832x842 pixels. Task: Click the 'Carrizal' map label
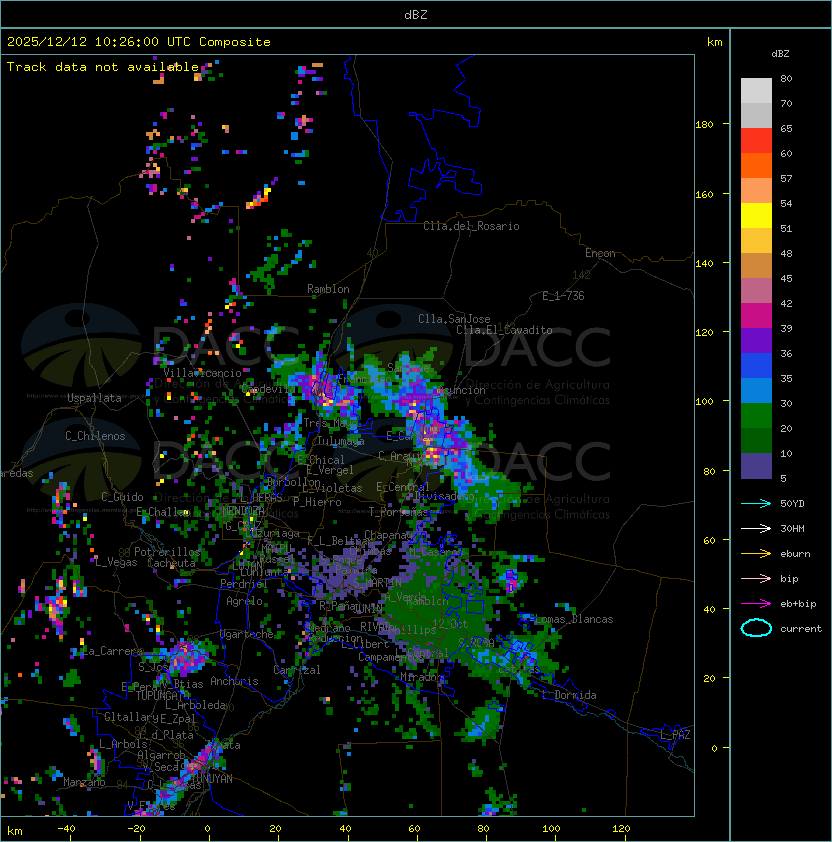coord(297,670)
